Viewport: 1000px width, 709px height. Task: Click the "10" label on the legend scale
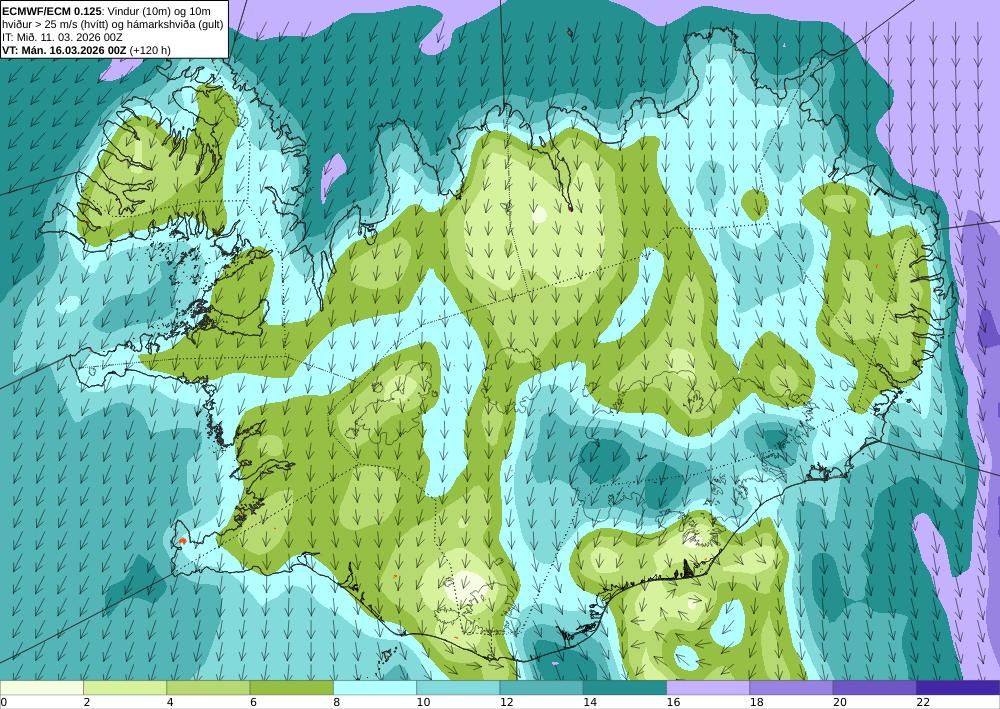tap(423, 702)
